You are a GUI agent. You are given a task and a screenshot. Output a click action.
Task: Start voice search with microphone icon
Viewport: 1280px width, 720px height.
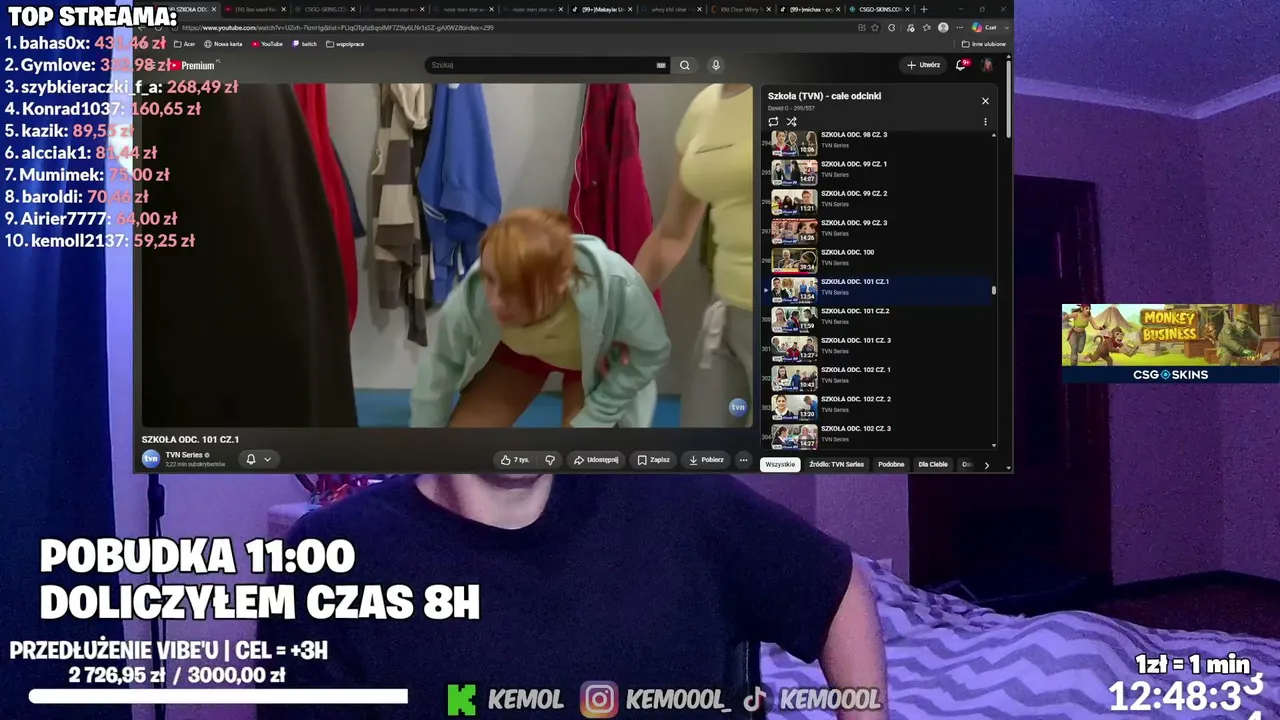click(x=715, y=65)
